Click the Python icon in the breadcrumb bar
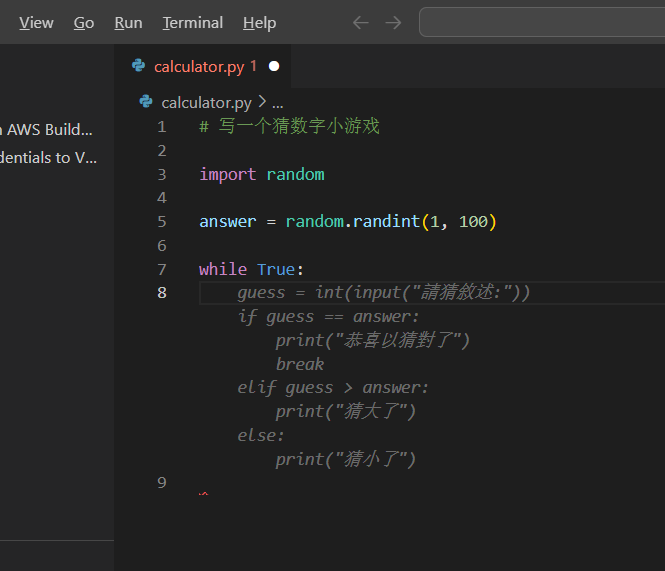Viewport: 665px width, 571px height. 146,102
